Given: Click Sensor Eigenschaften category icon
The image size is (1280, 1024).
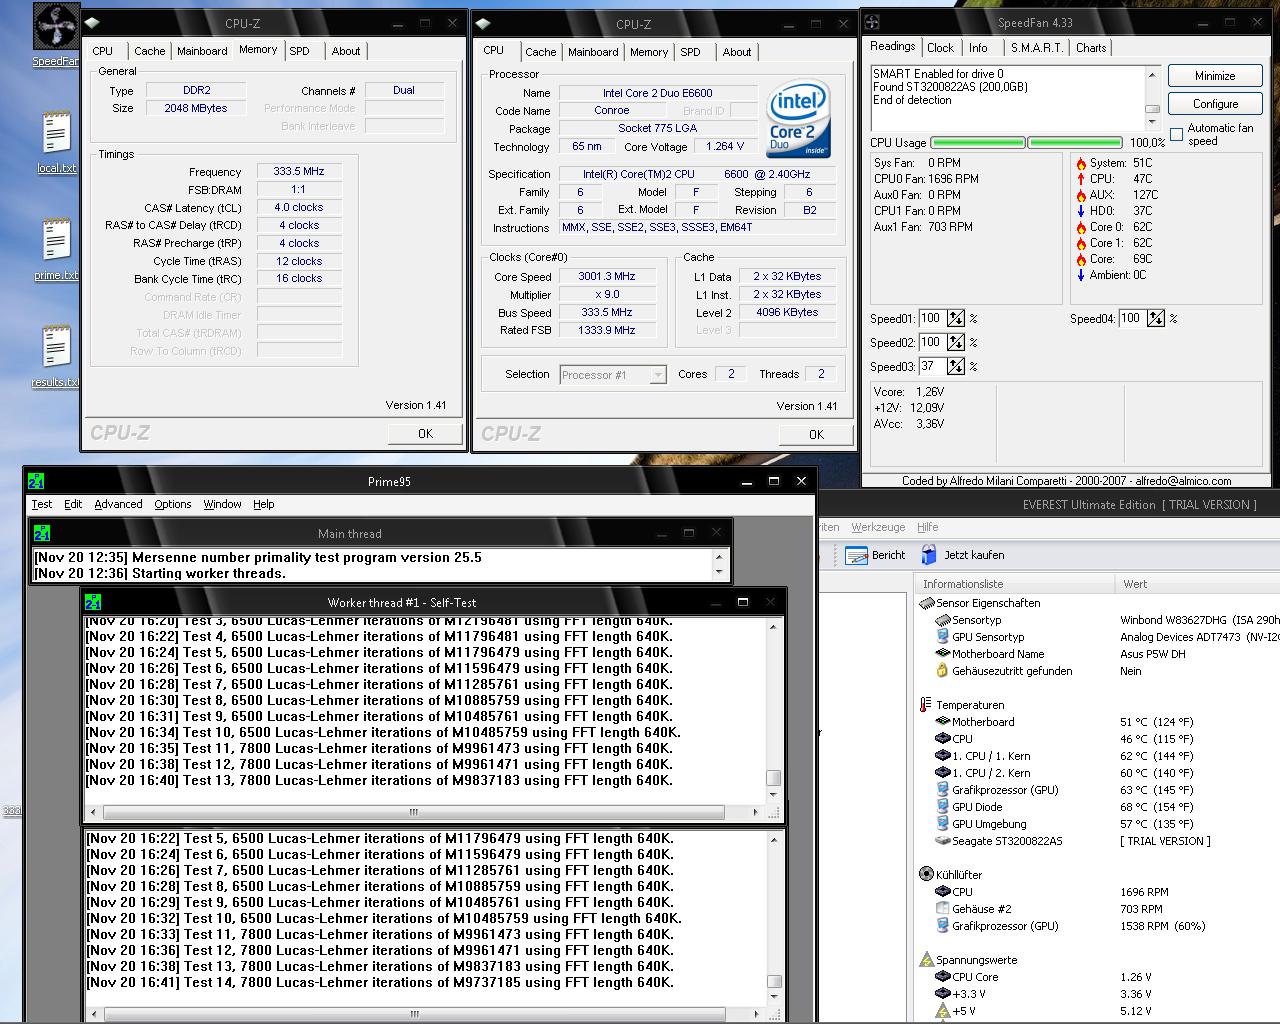Looking at the screenshot, I should click(926, 603).
